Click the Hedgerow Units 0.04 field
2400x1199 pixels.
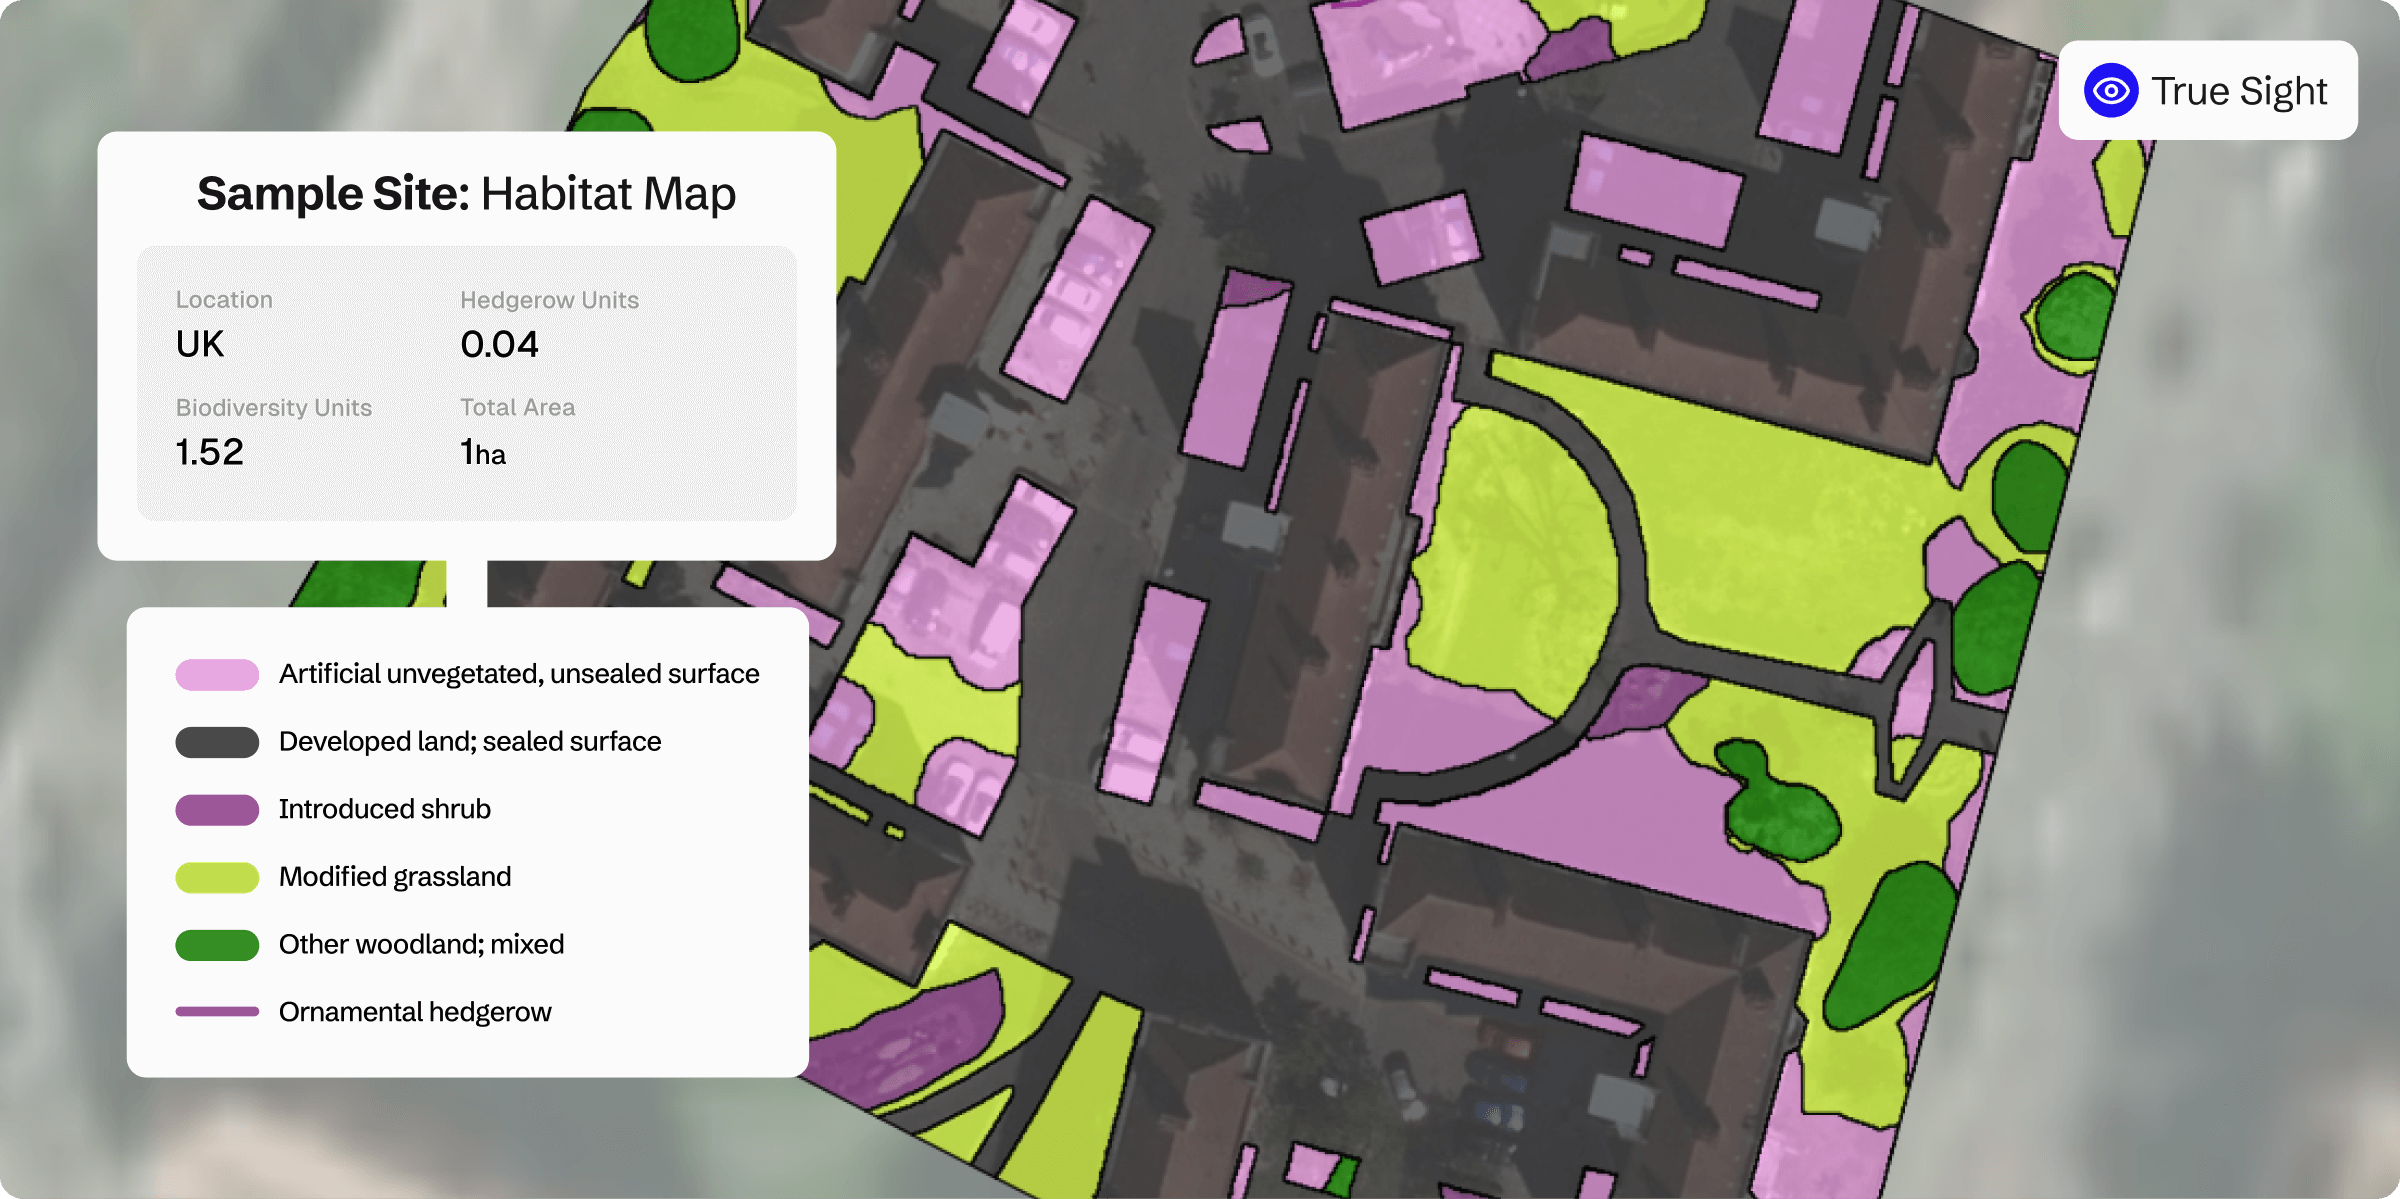499,344
